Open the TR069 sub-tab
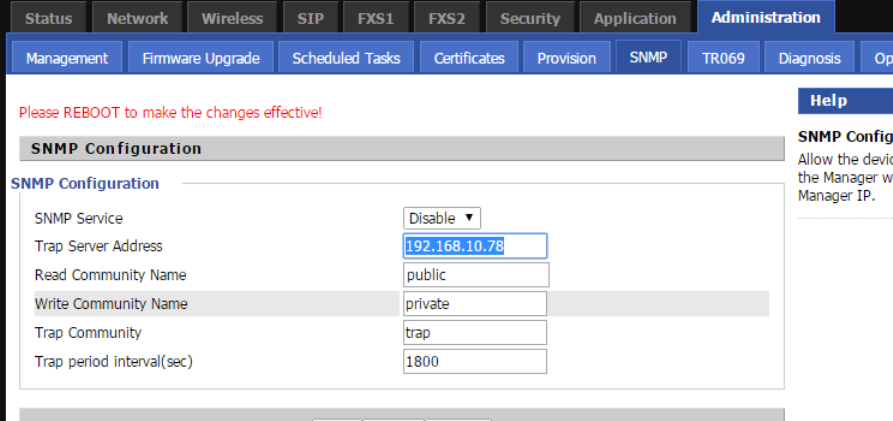The height and width of the screenshot is (421, 893). point(723,58)
